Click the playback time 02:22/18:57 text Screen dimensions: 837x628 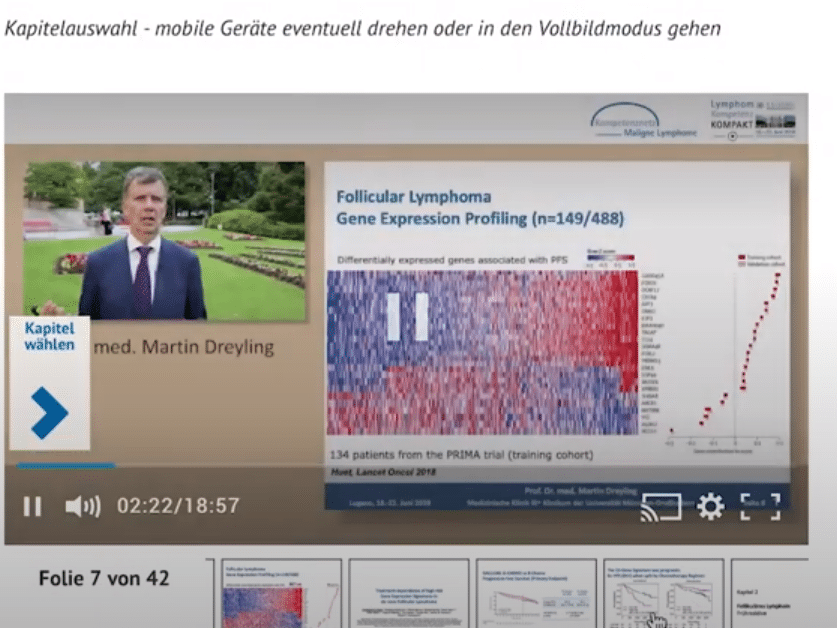click(178, 506)
